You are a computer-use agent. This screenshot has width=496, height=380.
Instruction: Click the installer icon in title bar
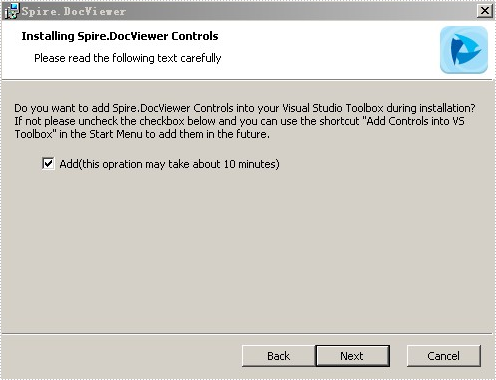click(x=12, y=11)
